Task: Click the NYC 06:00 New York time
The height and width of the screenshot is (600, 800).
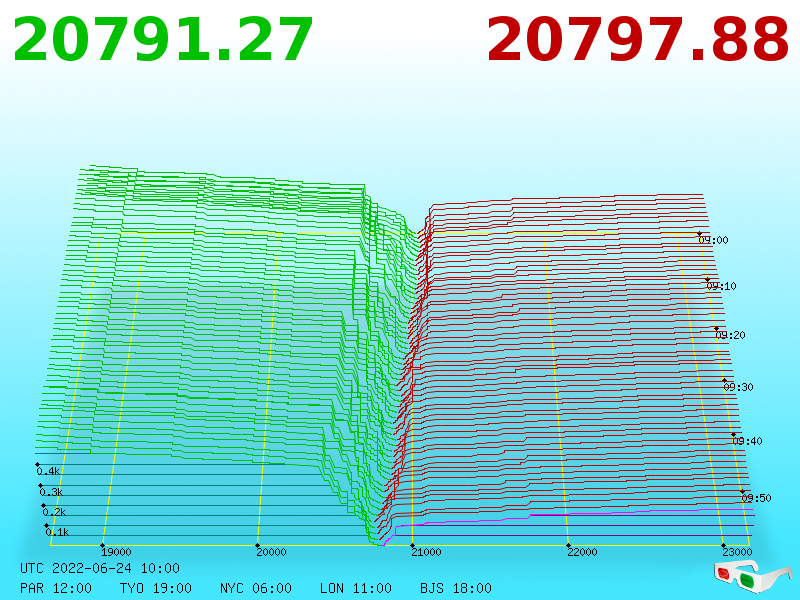Action: tap(256, 588)
